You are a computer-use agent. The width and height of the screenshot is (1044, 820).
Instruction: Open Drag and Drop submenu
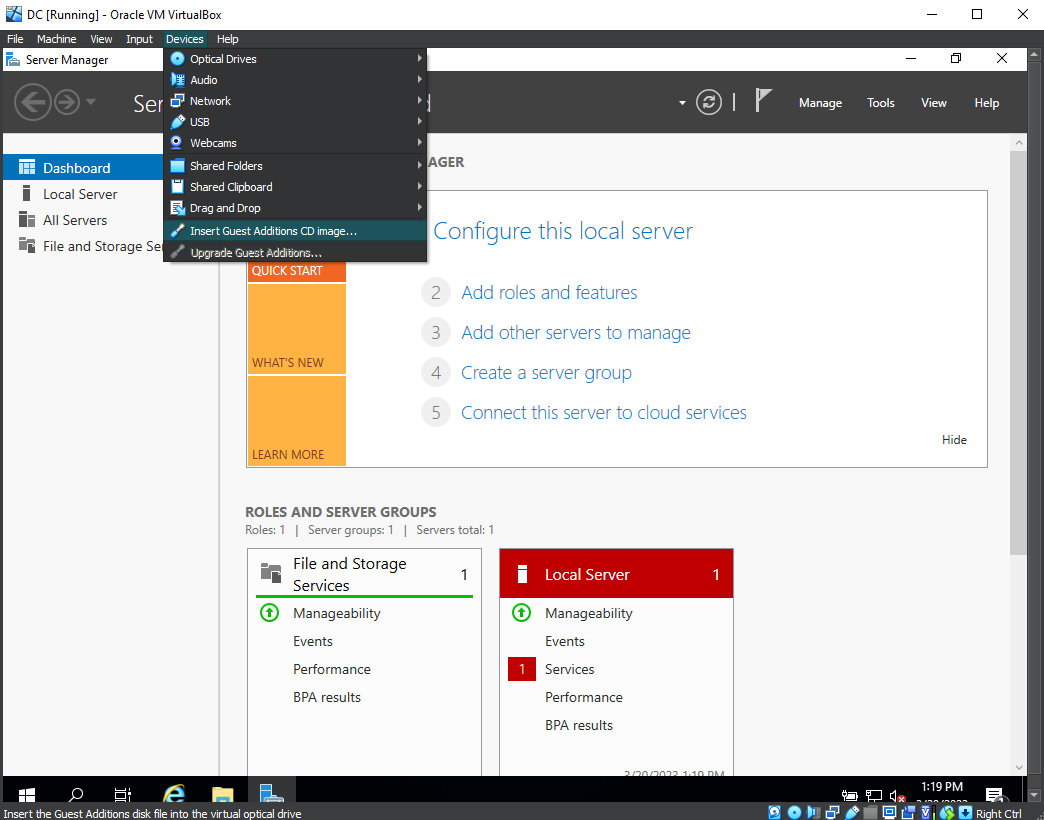[x=295, y=208]
